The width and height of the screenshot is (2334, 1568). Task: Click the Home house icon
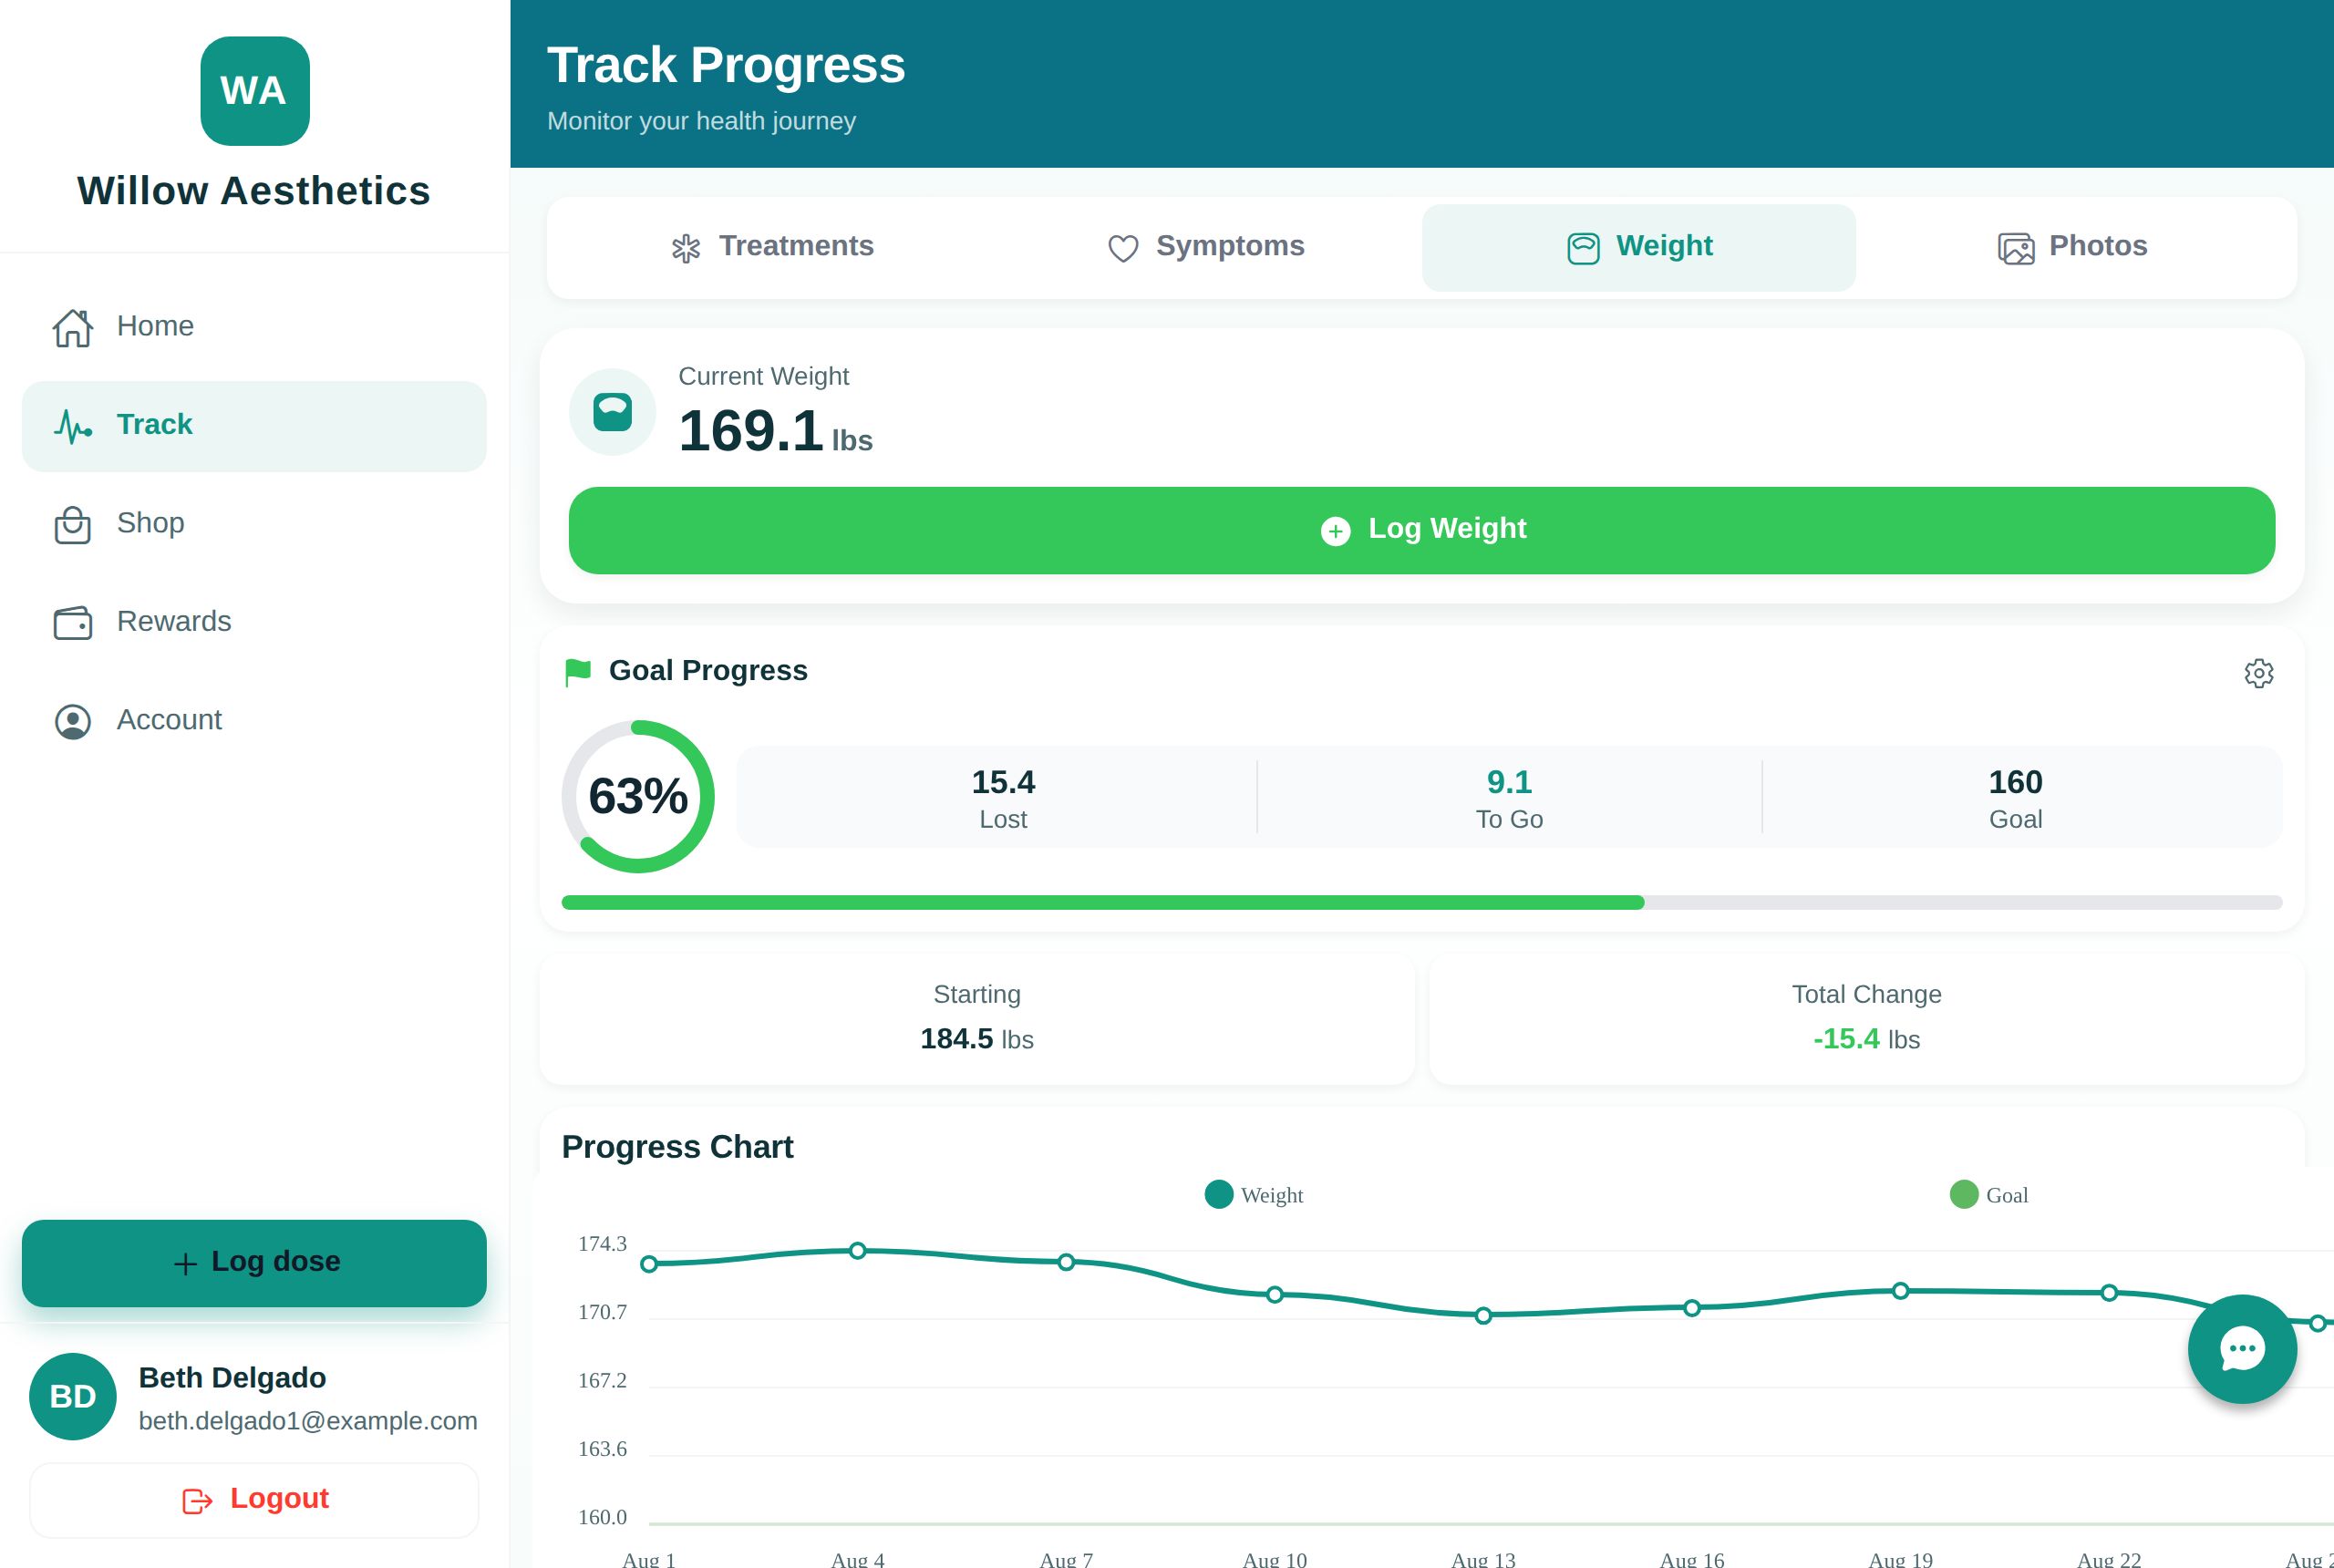(x=73, y=327)
